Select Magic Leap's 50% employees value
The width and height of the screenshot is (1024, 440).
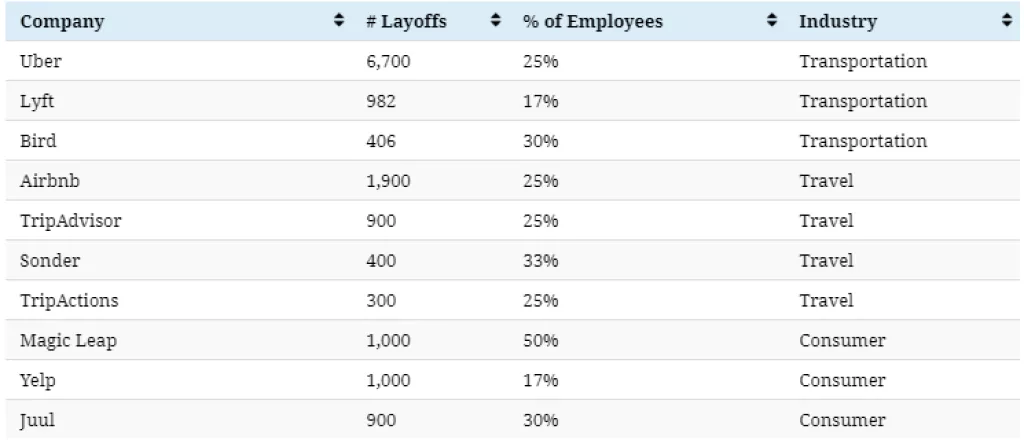pyautogui.click(x=541, y=341)
